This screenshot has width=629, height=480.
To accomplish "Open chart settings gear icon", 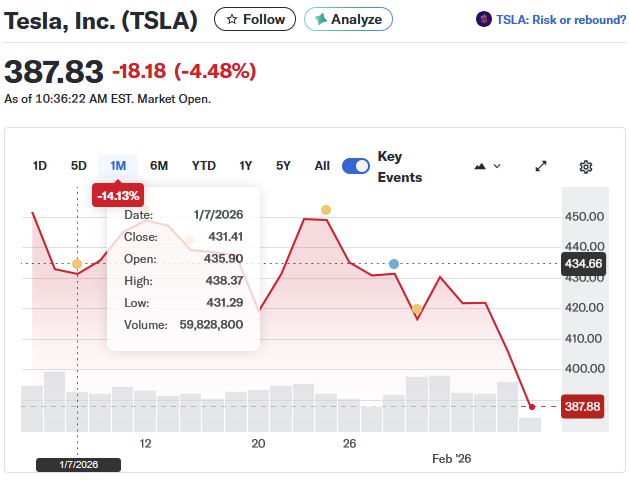I will [586, 166].
